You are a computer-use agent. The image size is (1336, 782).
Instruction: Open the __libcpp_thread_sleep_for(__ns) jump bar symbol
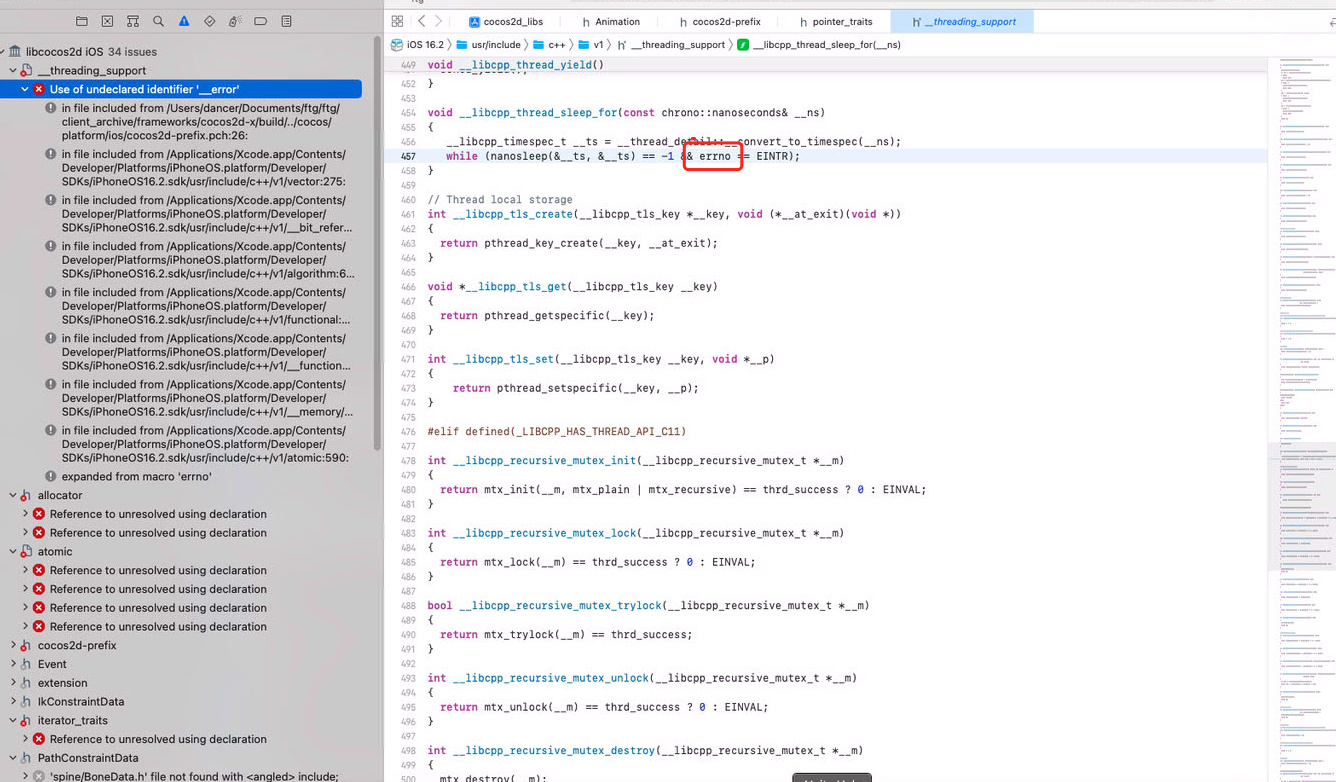[819, 45]
